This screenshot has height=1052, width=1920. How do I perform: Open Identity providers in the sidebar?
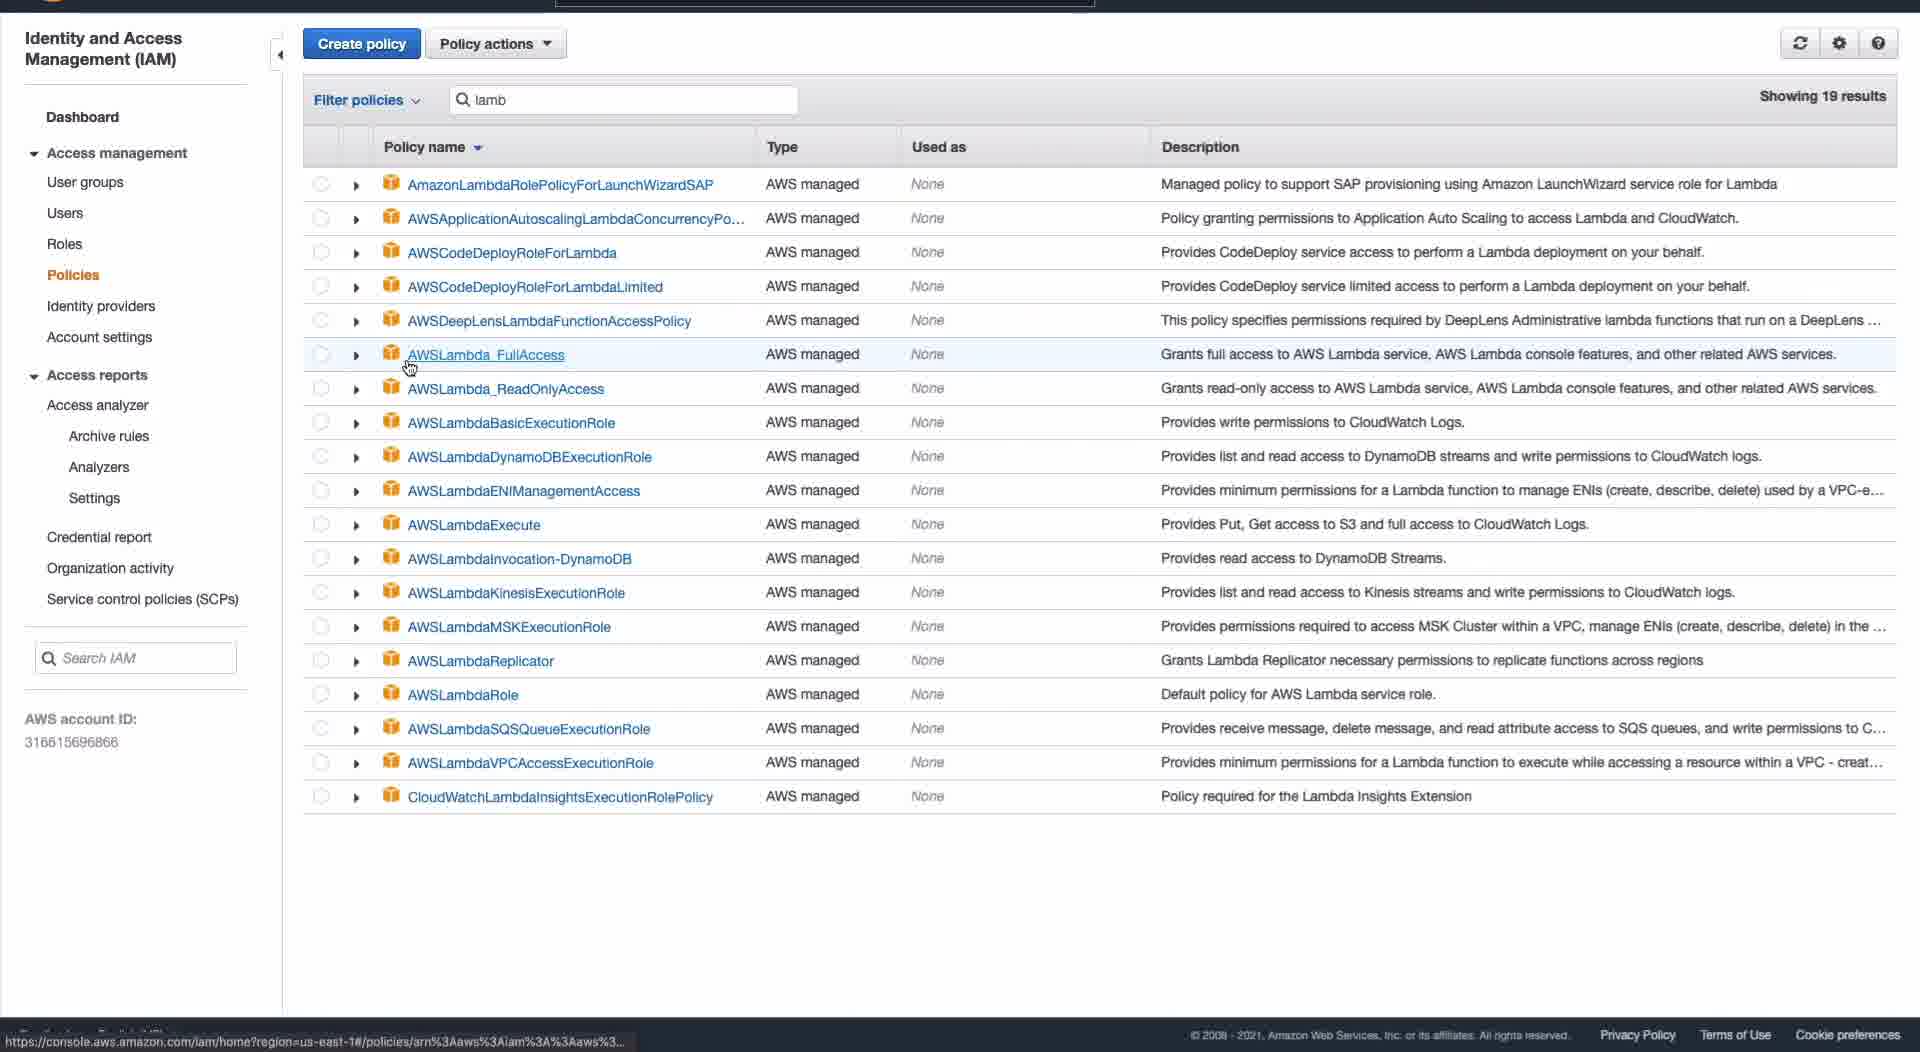pyautogui.click(x=101, y=306)
